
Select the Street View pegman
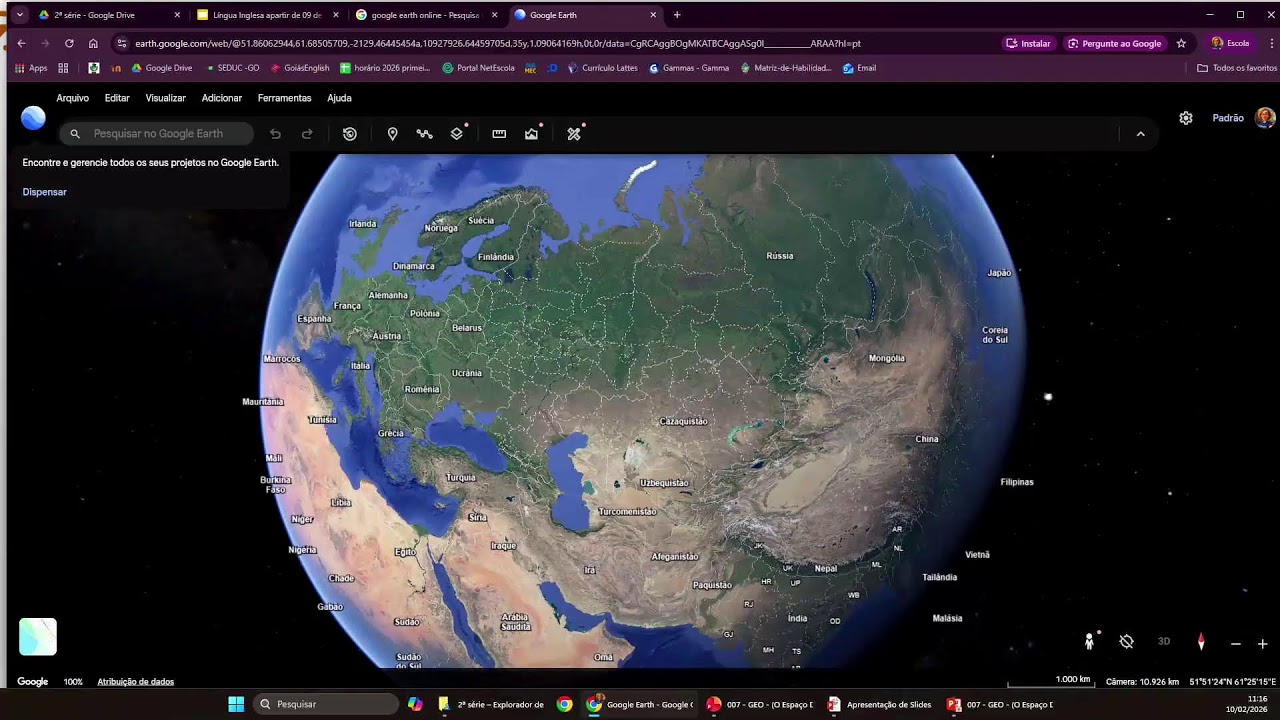[x=1090, y=642]
